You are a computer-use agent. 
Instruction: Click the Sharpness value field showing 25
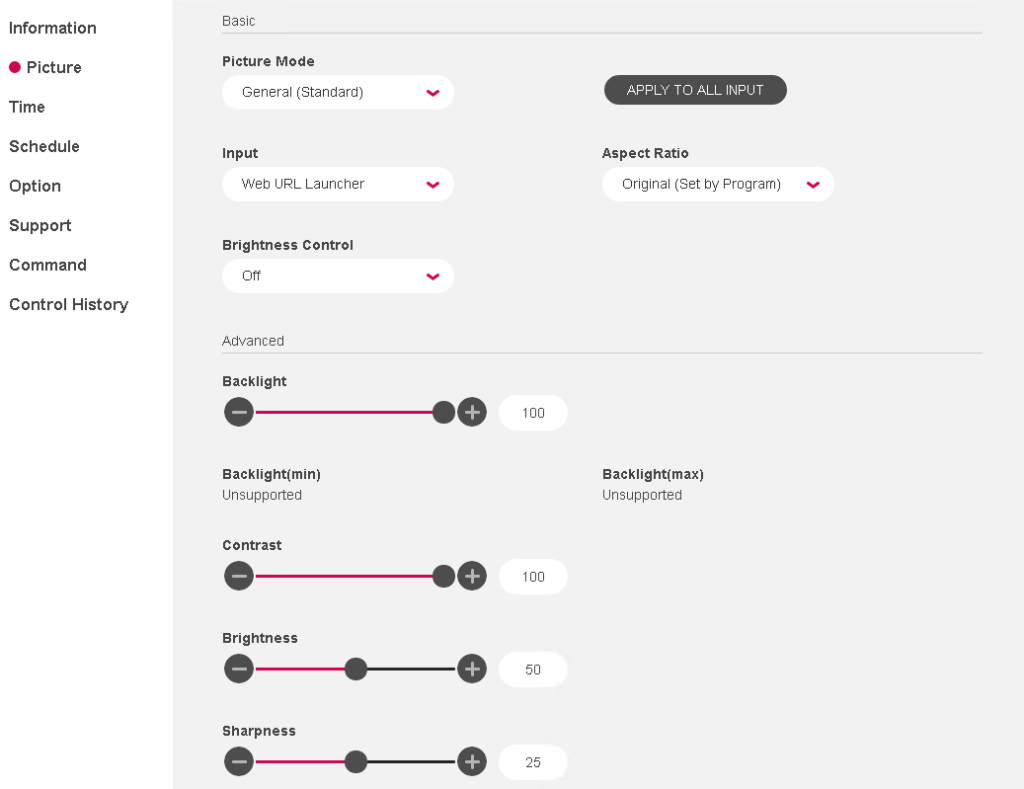532,761
